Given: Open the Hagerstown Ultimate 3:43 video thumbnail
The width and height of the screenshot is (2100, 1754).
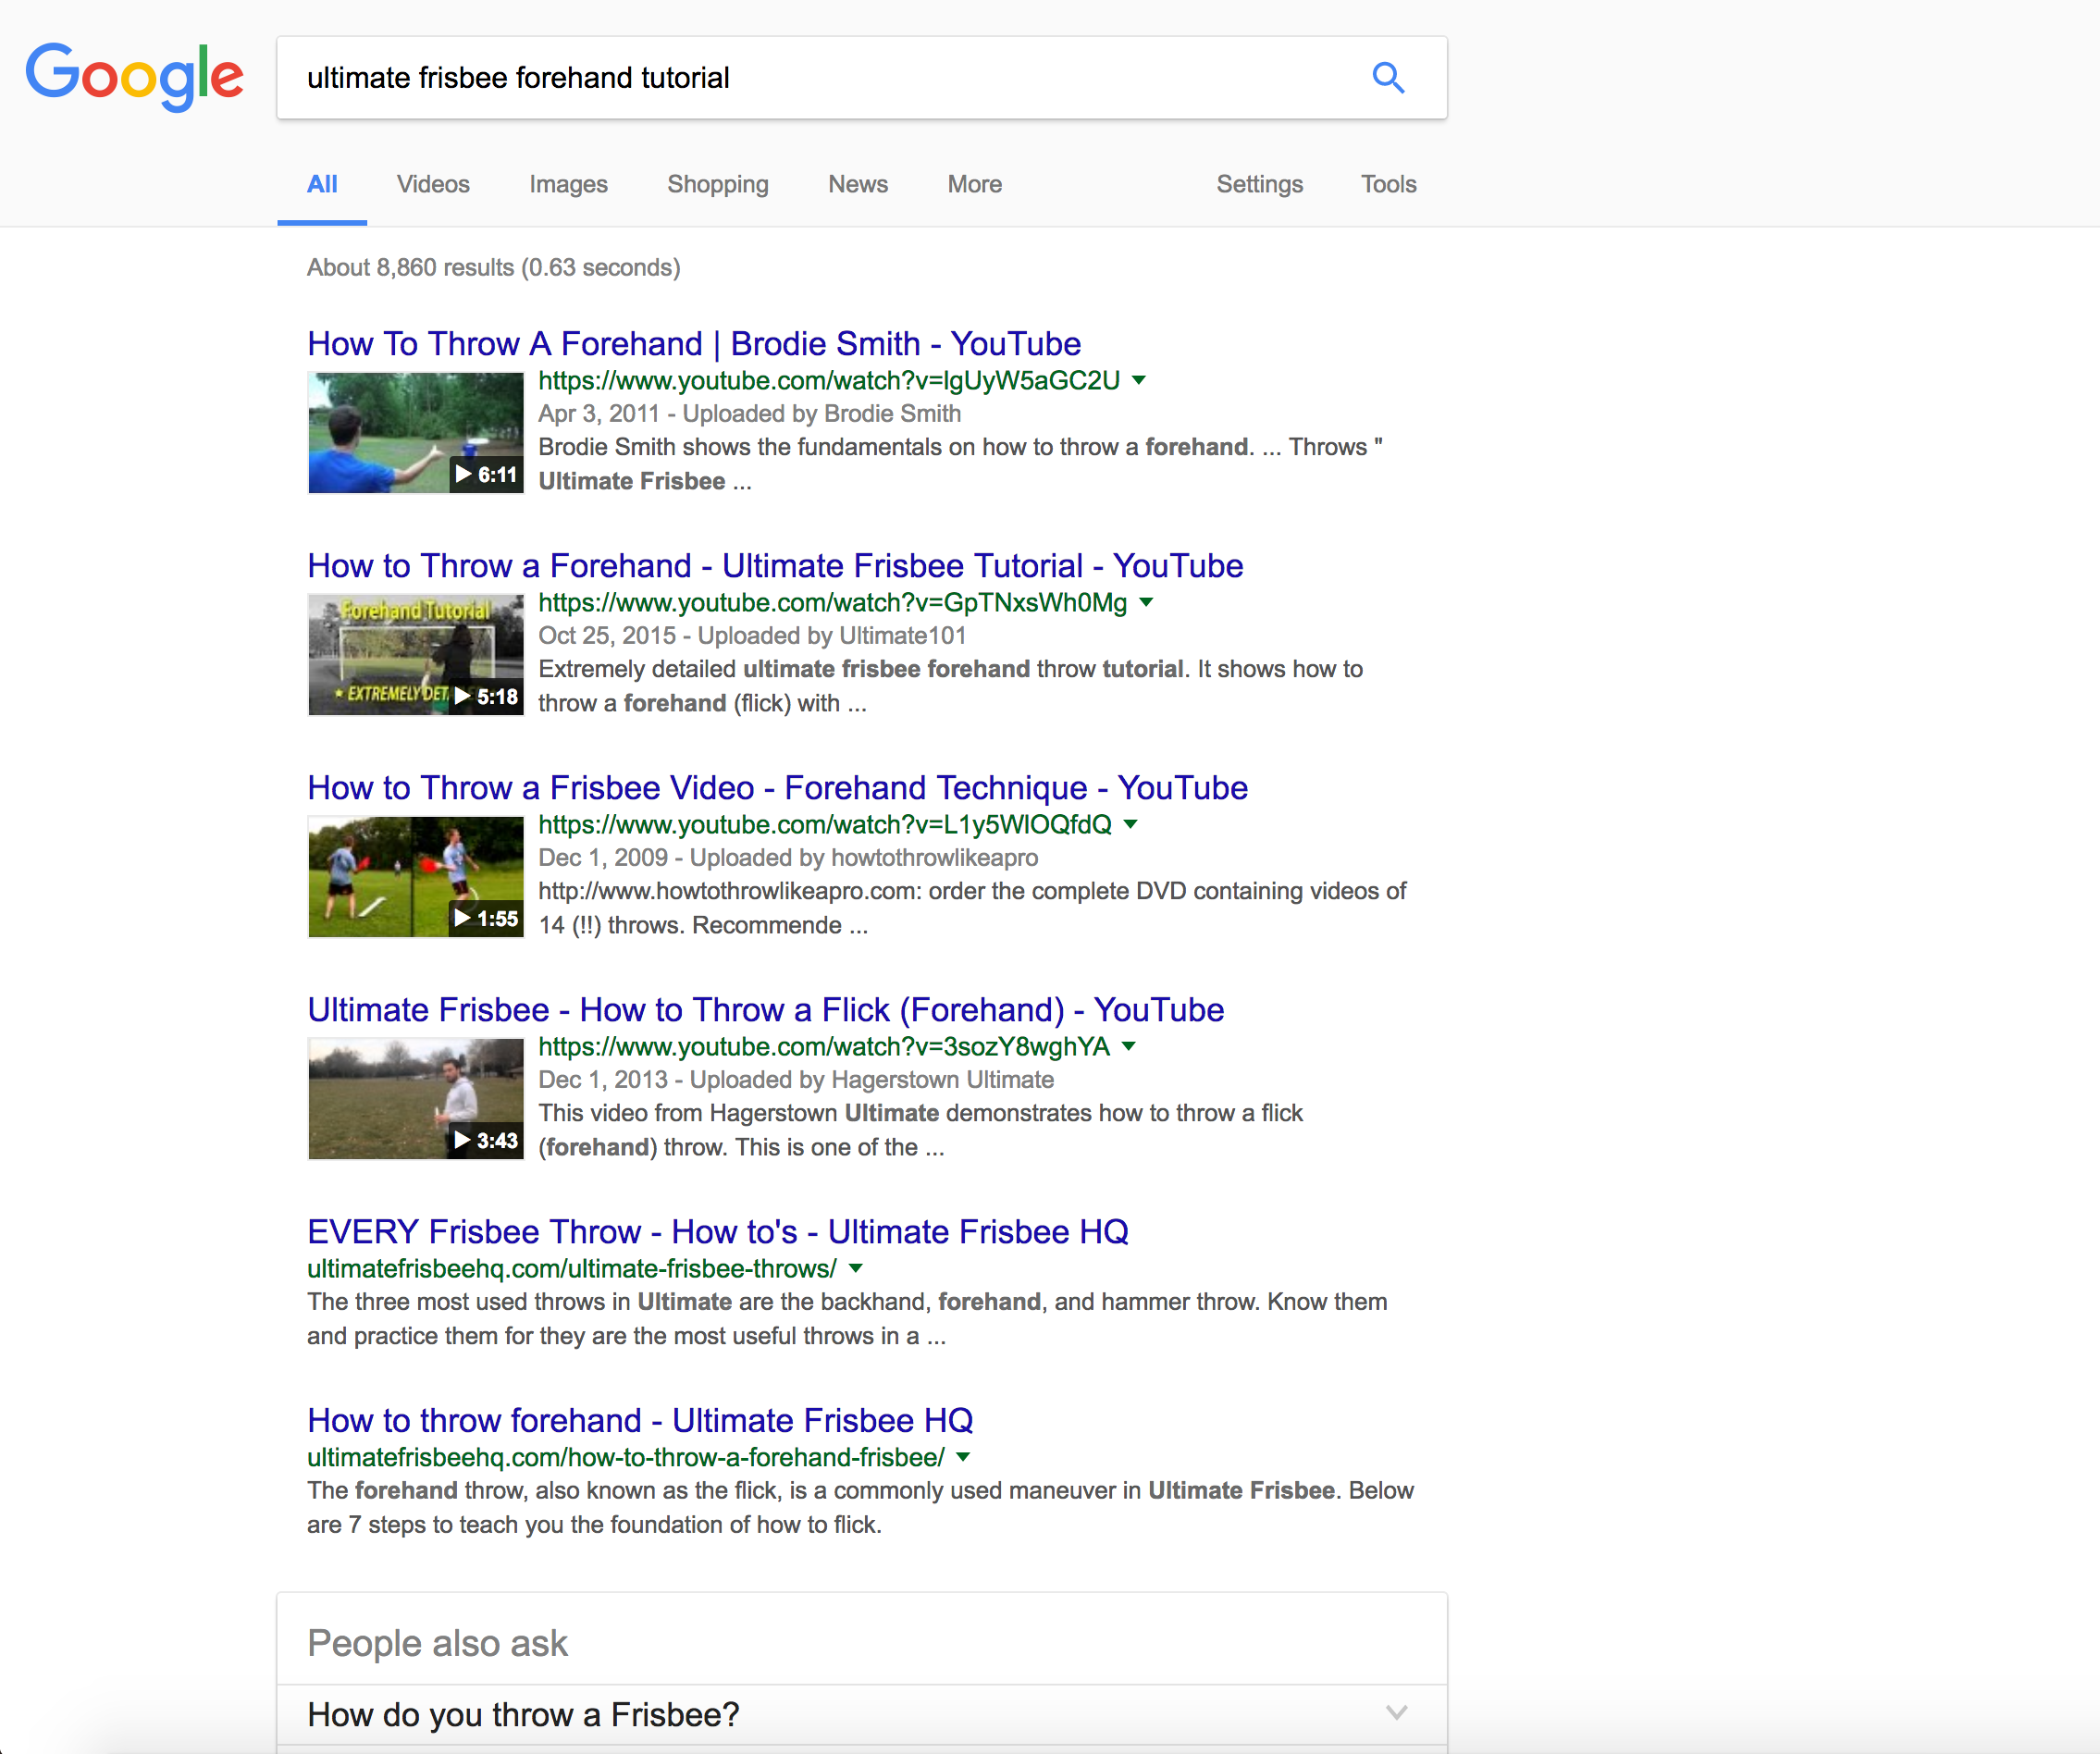Looking at the screenshot, I should [x=415, y=1098].
